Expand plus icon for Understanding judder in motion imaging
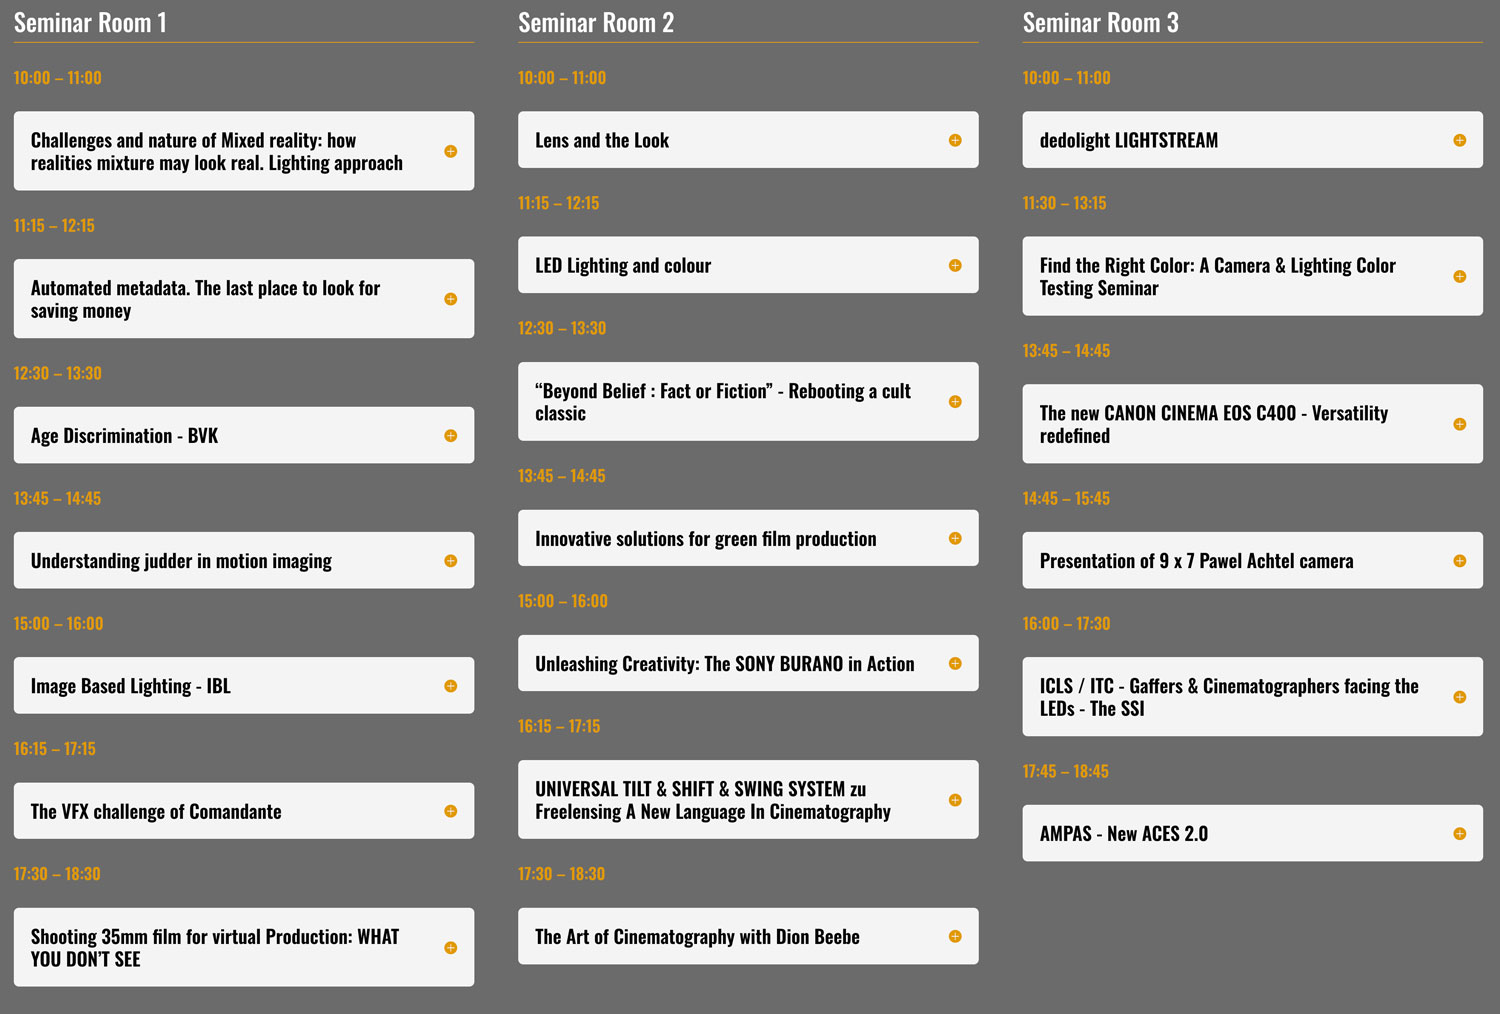 pyautogui.click(x=450, y=561)
